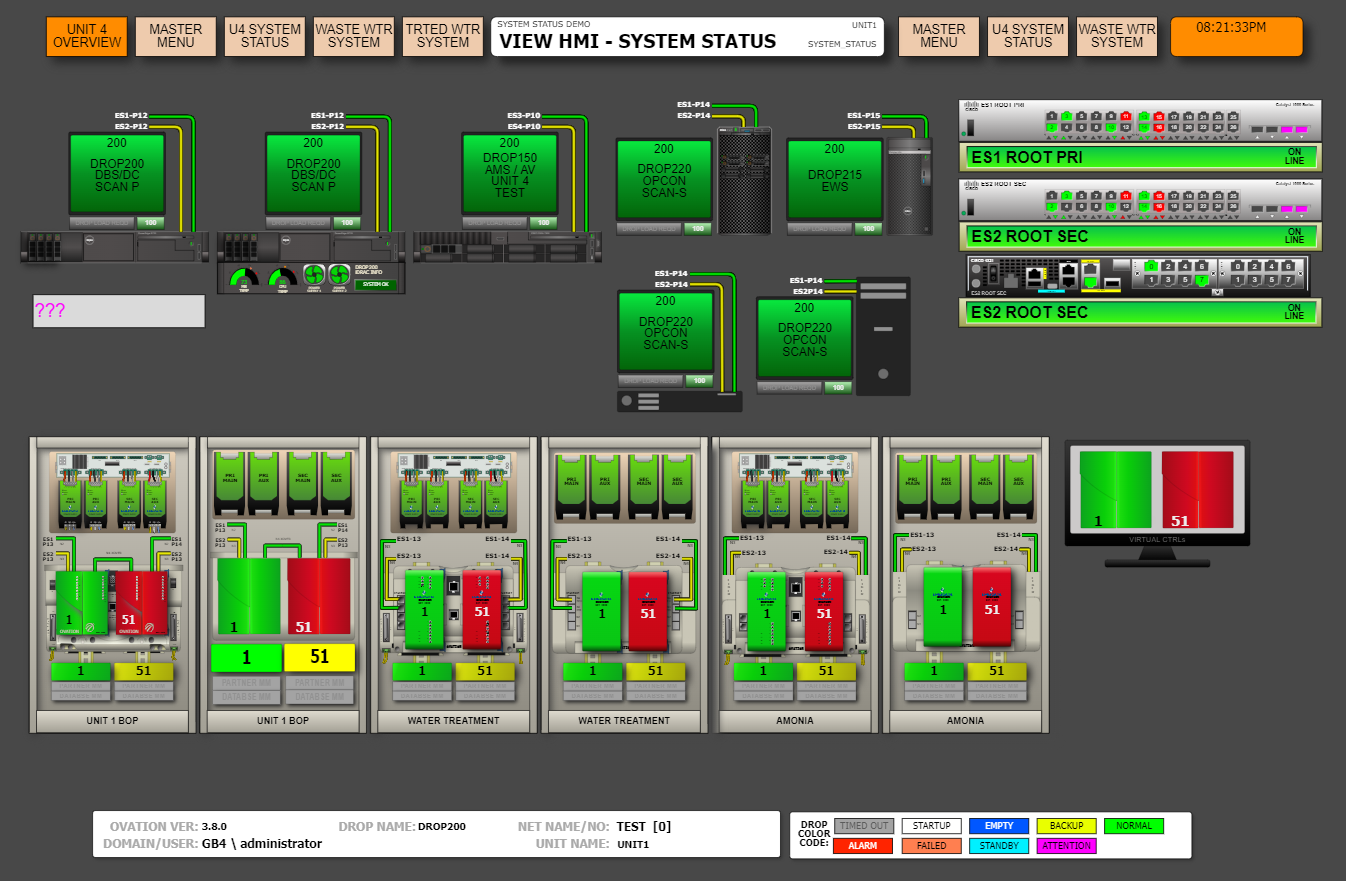The image size is (1346, 881).
Task: Click the NORMAL green color code swatch
Action: (1133, 826)
